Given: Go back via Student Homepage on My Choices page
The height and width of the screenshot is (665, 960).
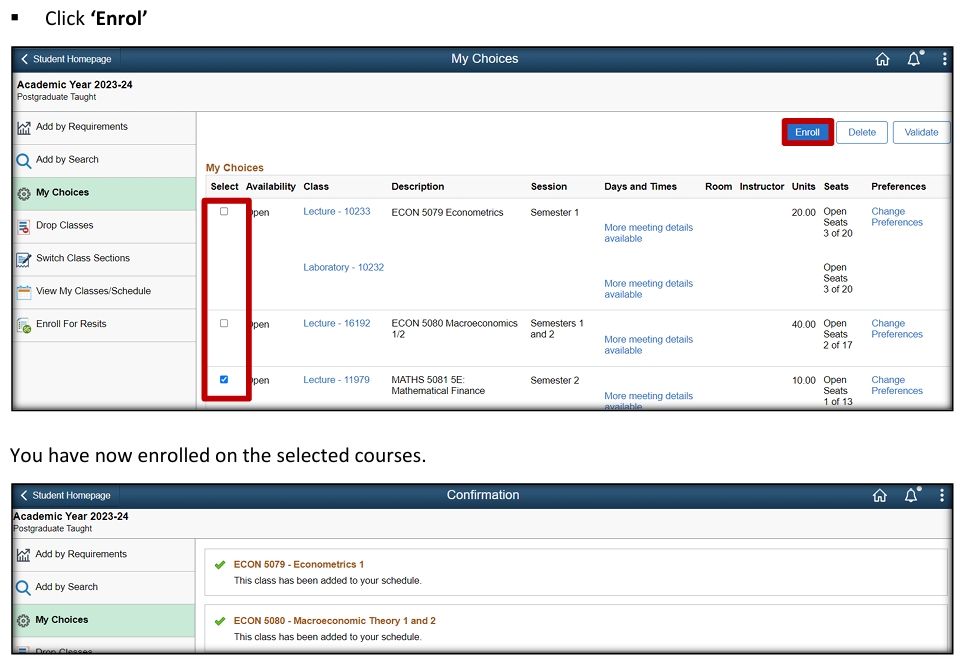Looking at the screenshot, I should click(66, 59).
